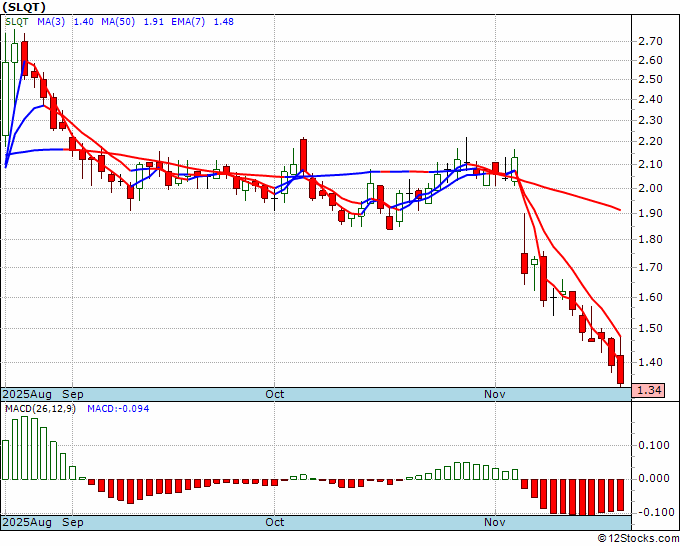Select the EMA(7) legend label

tap(188, 22)
